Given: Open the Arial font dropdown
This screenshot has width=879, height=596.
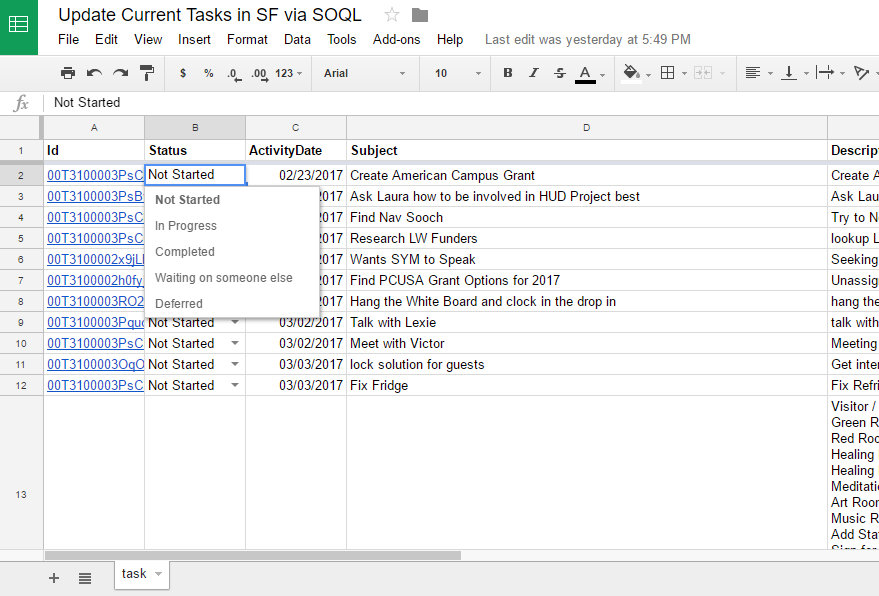Looking at the screenshot, I should [364, 73].
